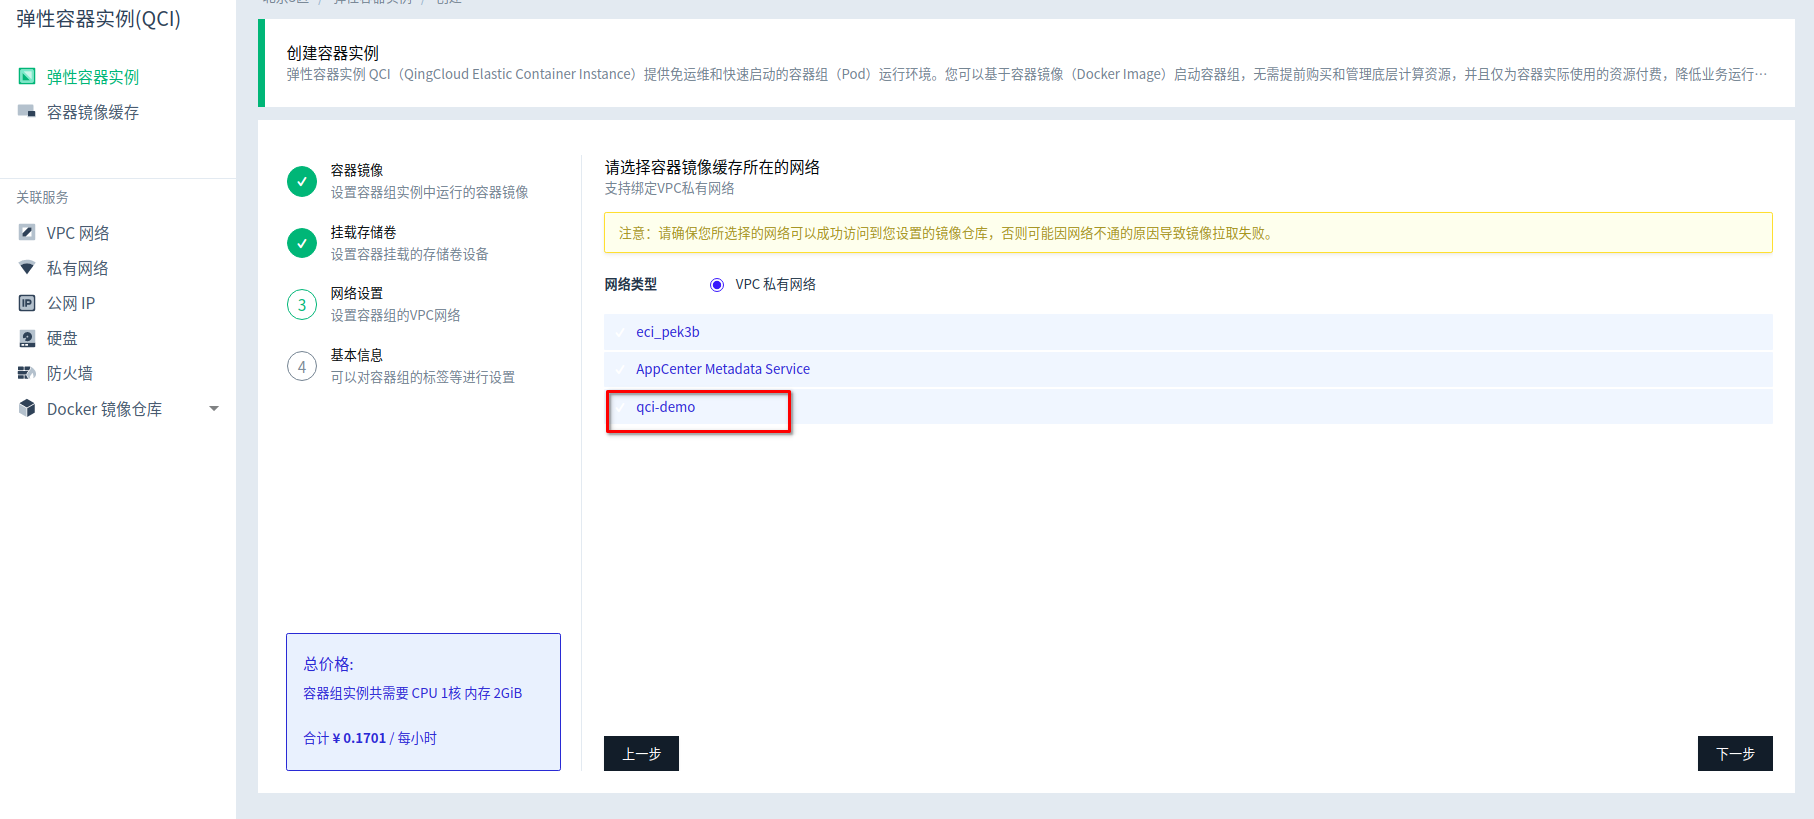1814x819 pixels.
Task: Click the 弹性容器实例(QCI) sidebar heading
Action: (98, 19)
